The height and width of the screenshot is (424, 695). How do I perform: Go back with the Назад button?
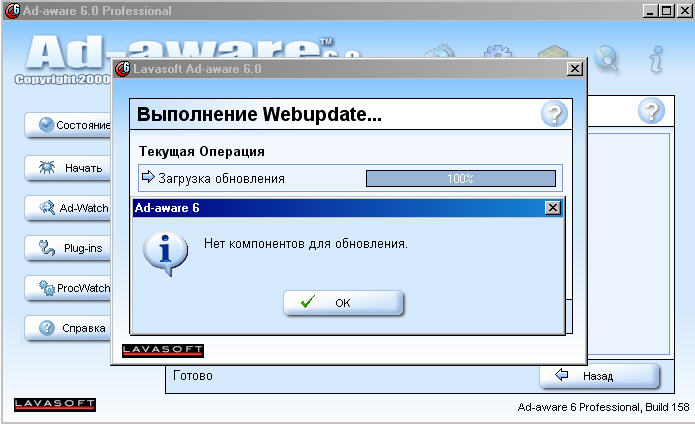pos(599,376)
